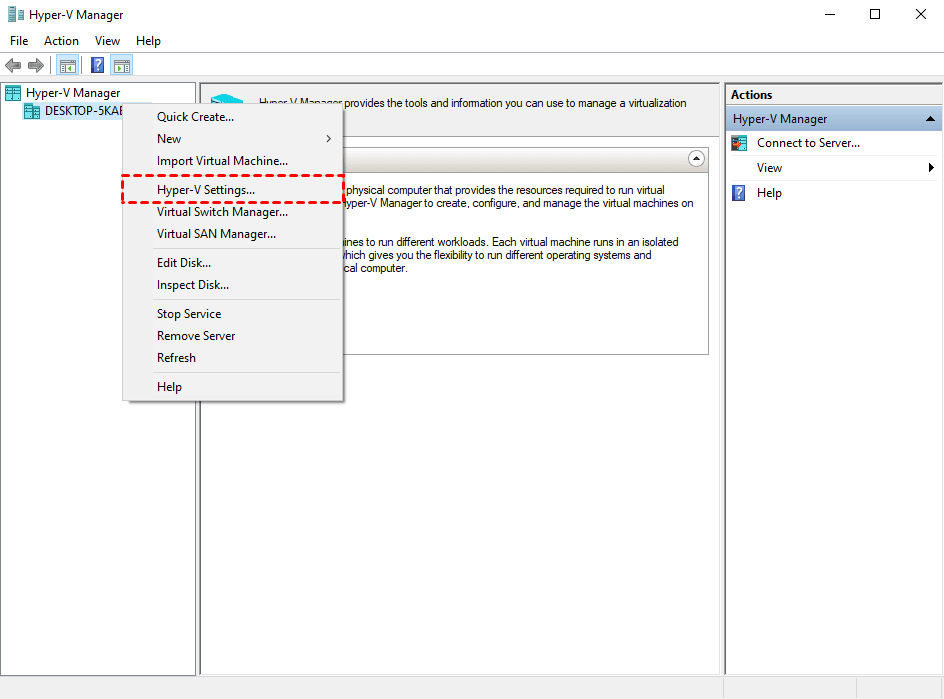944x699 pixels.
Task: Click the DESKTOP server node icon
Action: [x=32, y=111]
